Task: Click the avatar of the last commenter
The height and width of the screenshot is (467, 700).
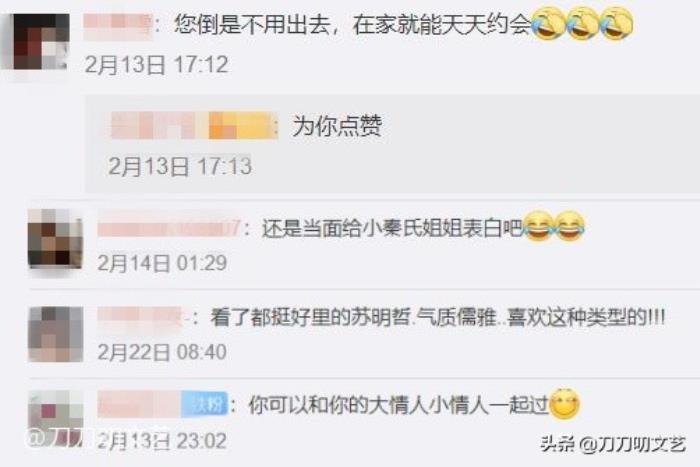Action: pyautogui.click(x=56, y=415)
